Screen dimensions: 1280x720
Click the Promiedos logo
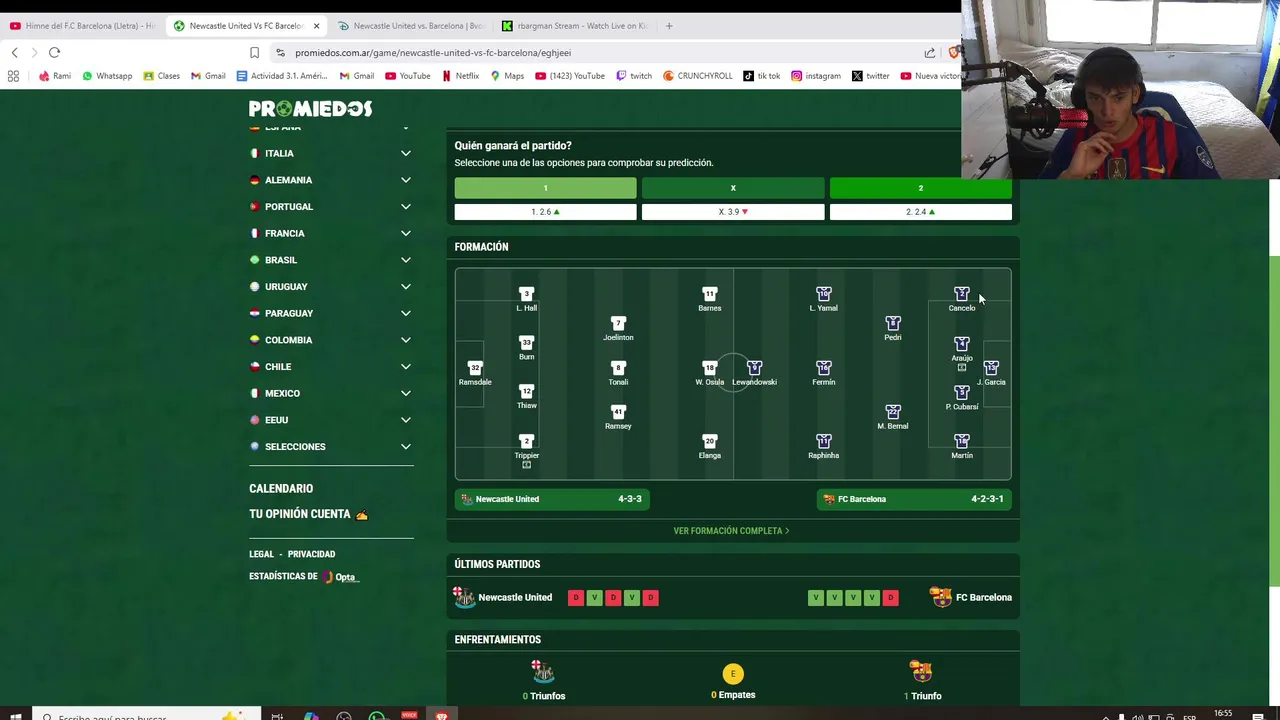[x=310, y=108]
